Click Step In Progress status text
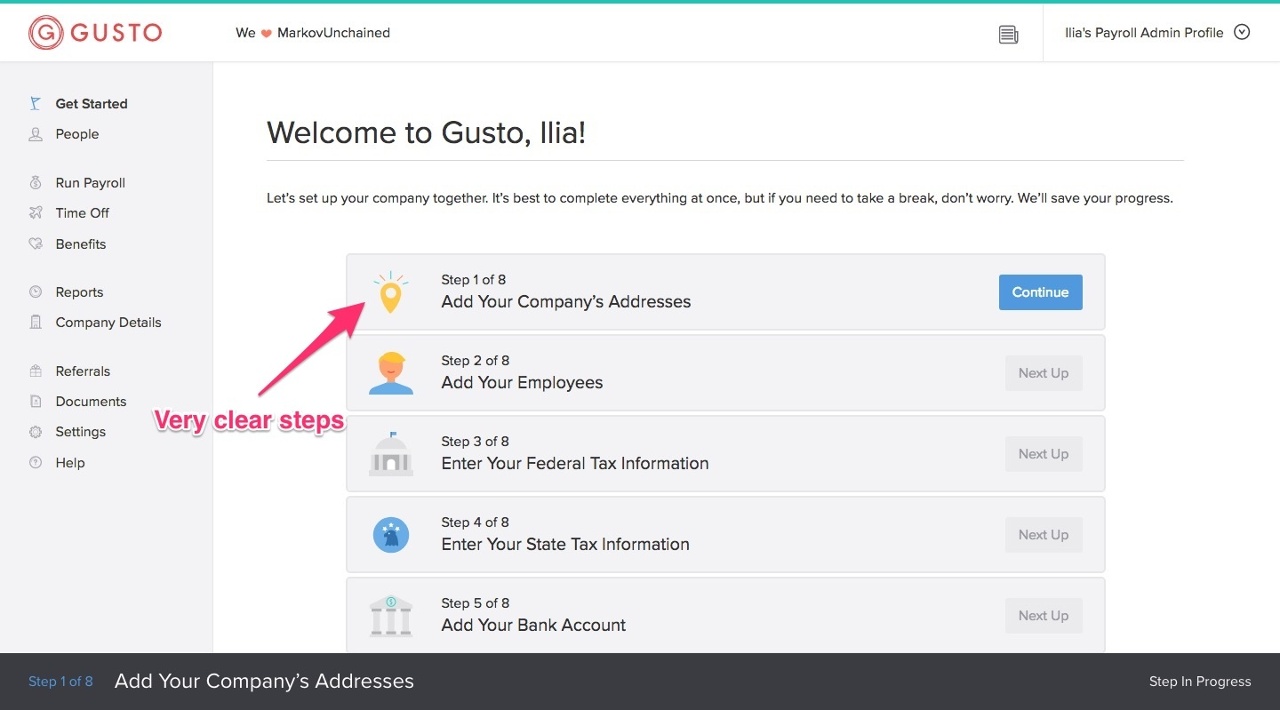 1200,681
